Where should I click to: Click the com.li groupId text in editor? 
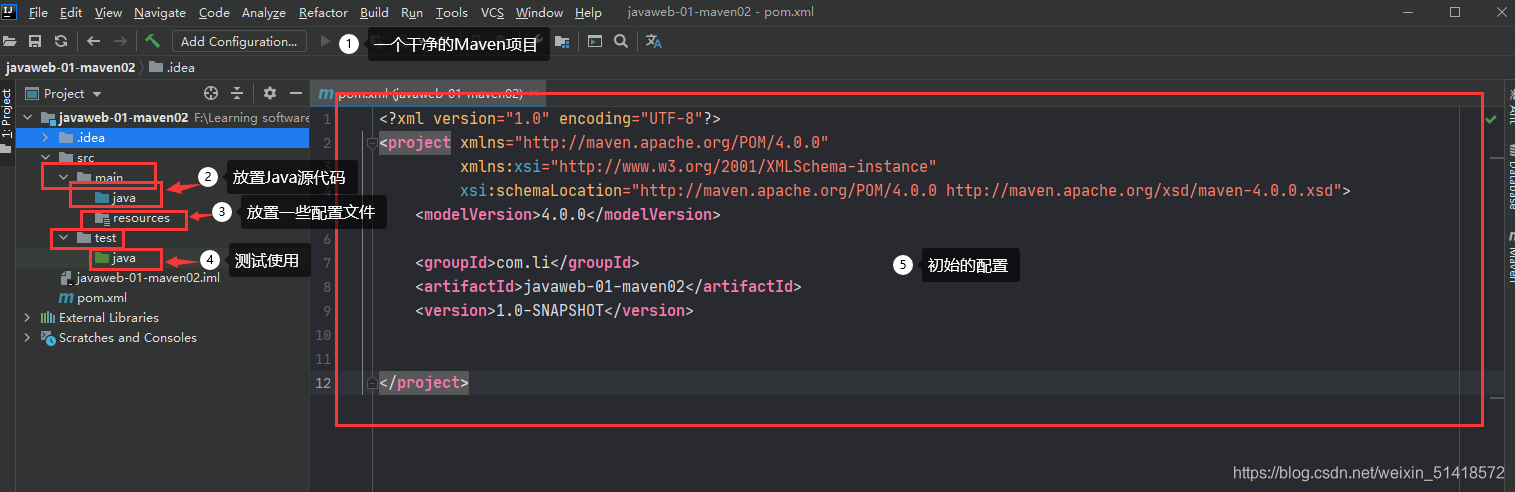coord(523,263)
